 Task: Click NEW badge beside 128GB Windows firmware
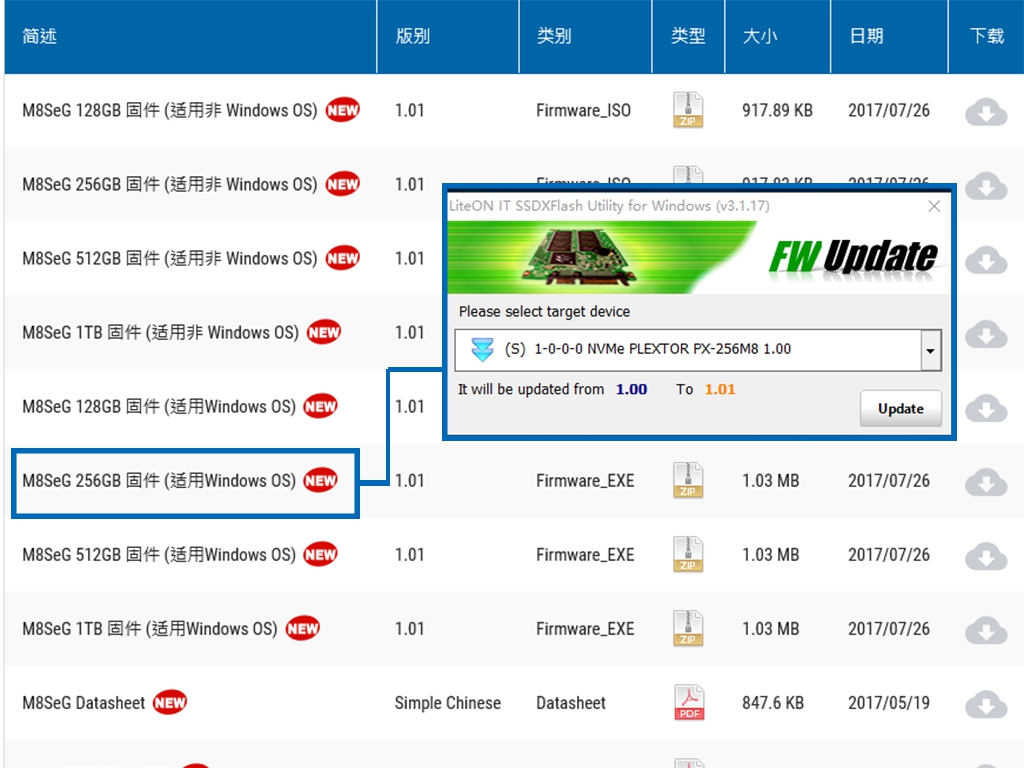(x=320, y=406)
